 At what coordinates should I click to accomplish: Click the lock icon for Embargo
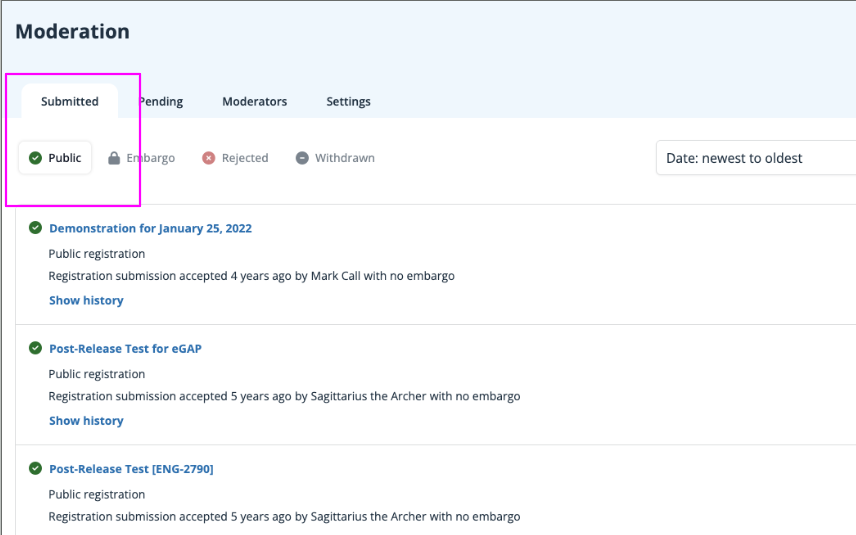click(x=114, y=158)
